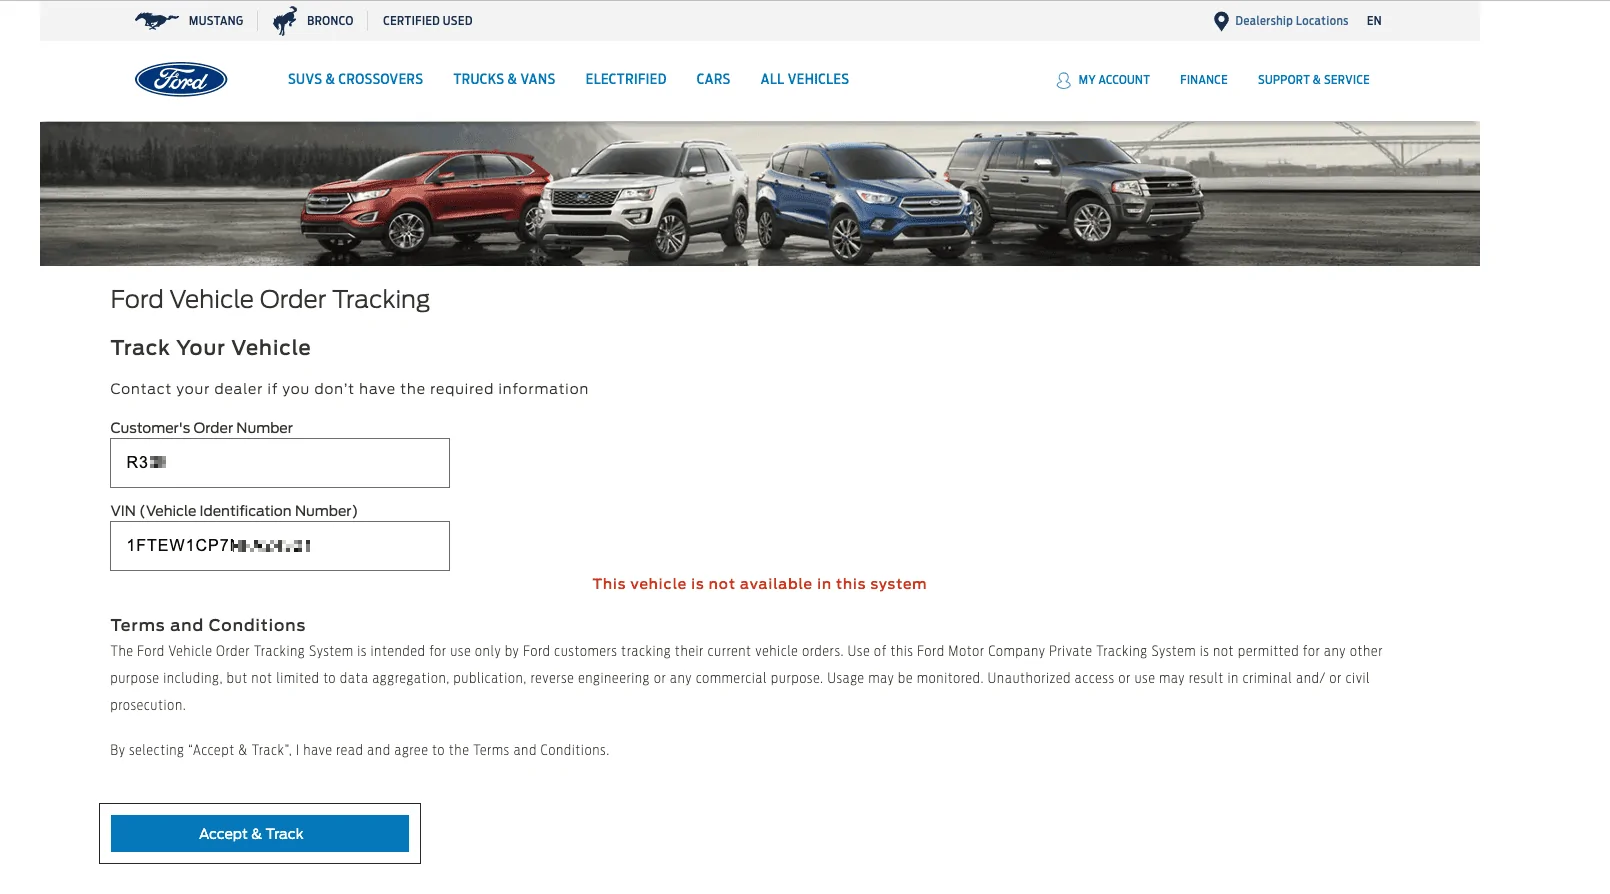
Task: Open the Cars menu
Action: [x=713, y=79]
